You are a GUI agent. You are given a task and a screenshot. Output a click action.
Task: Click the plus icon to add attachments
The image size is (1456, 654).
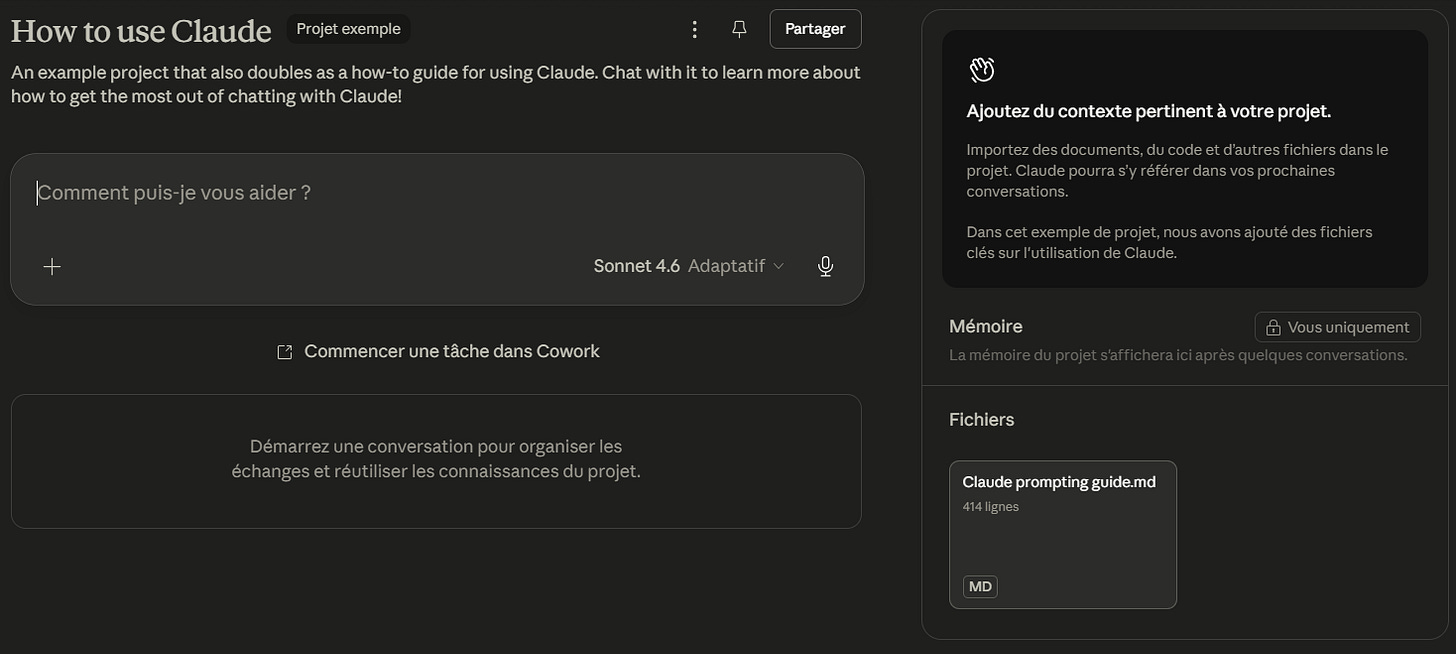[52, 266]
